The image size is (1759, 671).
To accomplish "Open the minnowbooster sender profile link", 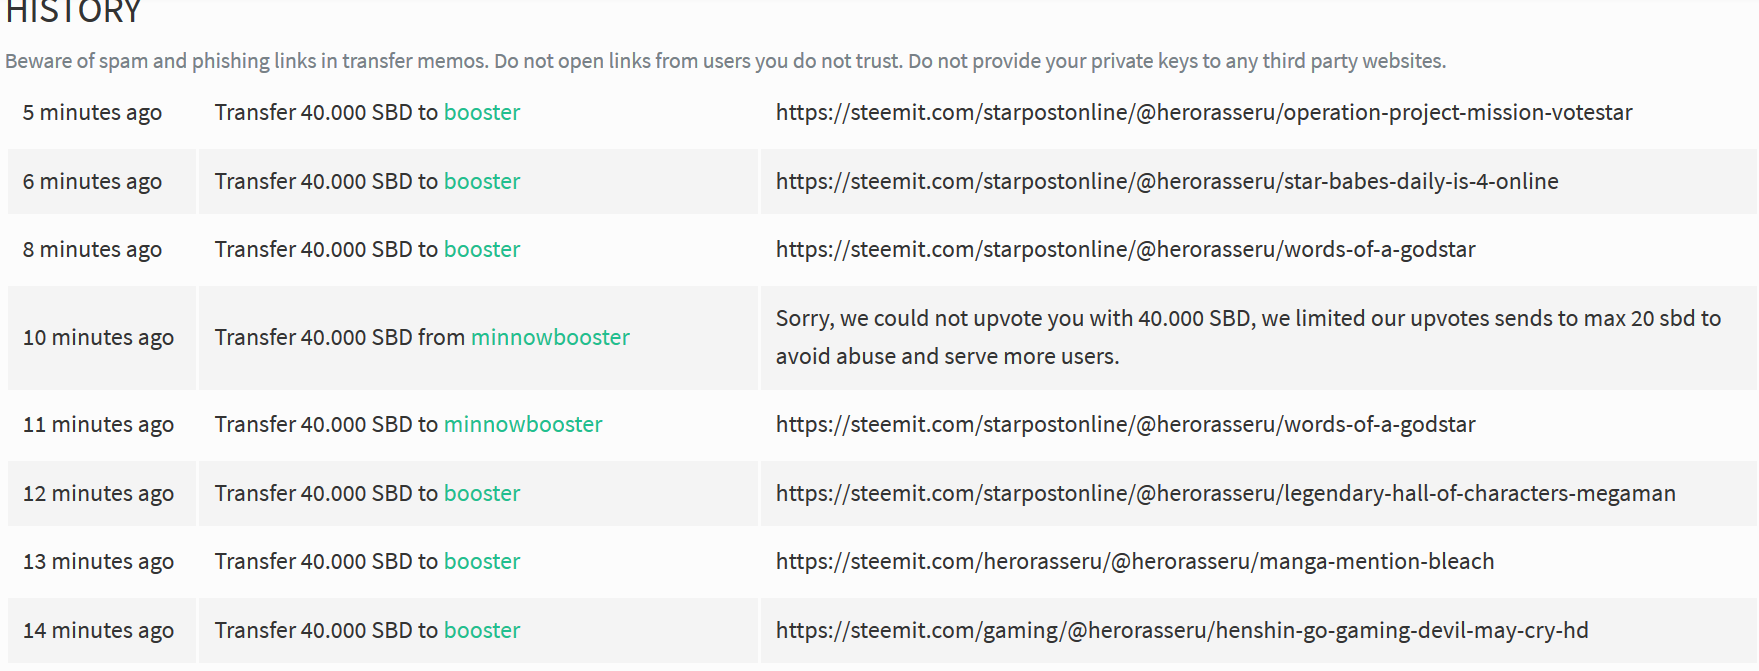I will pos(549,338).
